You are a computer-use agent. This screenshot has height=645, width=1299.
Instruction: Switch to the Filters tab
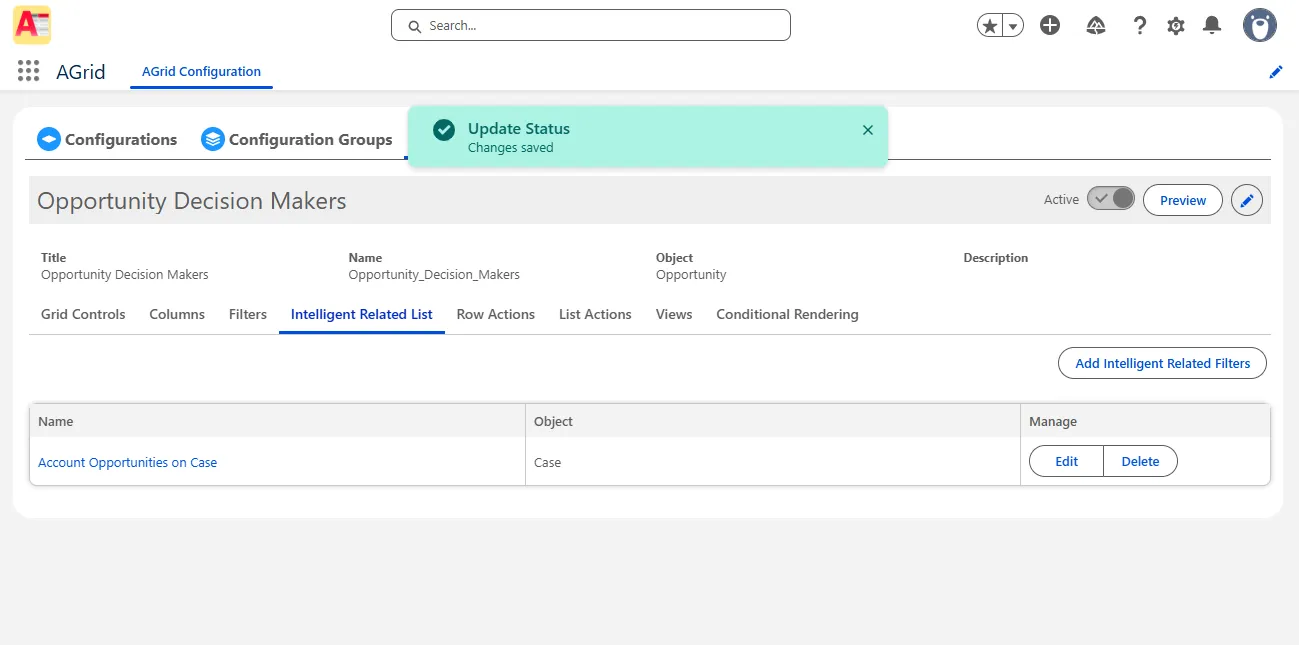pyautogui.click(x=248, y=314)
